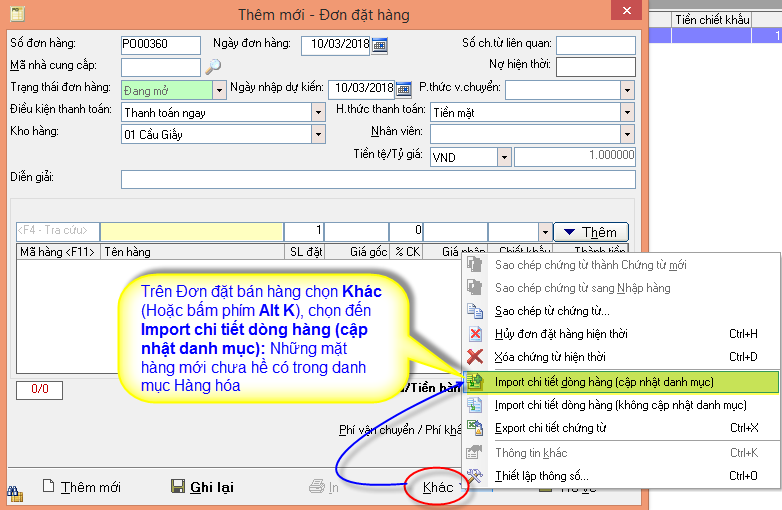Open calendar picker for Ngày nhập dự kiến
Viewport: 782px width, 510px height.
click(404, 89)
